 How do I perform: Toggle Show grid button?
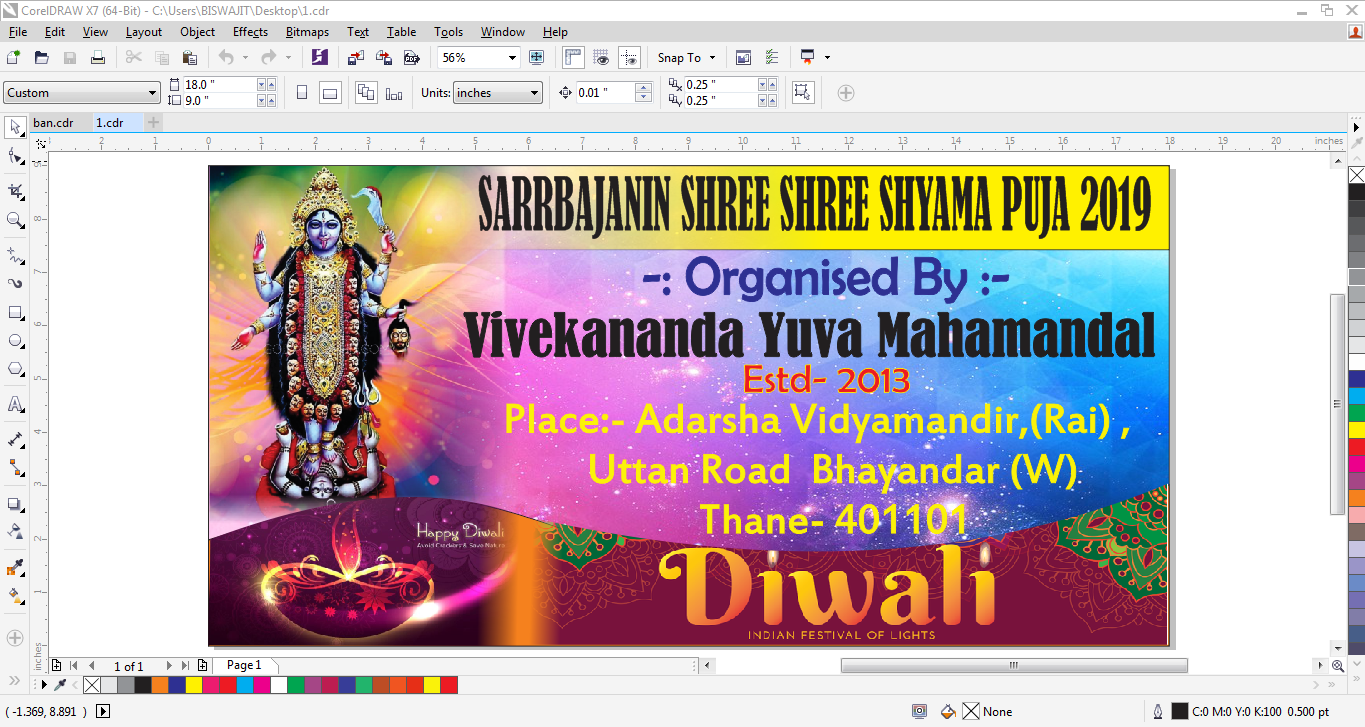601,57
